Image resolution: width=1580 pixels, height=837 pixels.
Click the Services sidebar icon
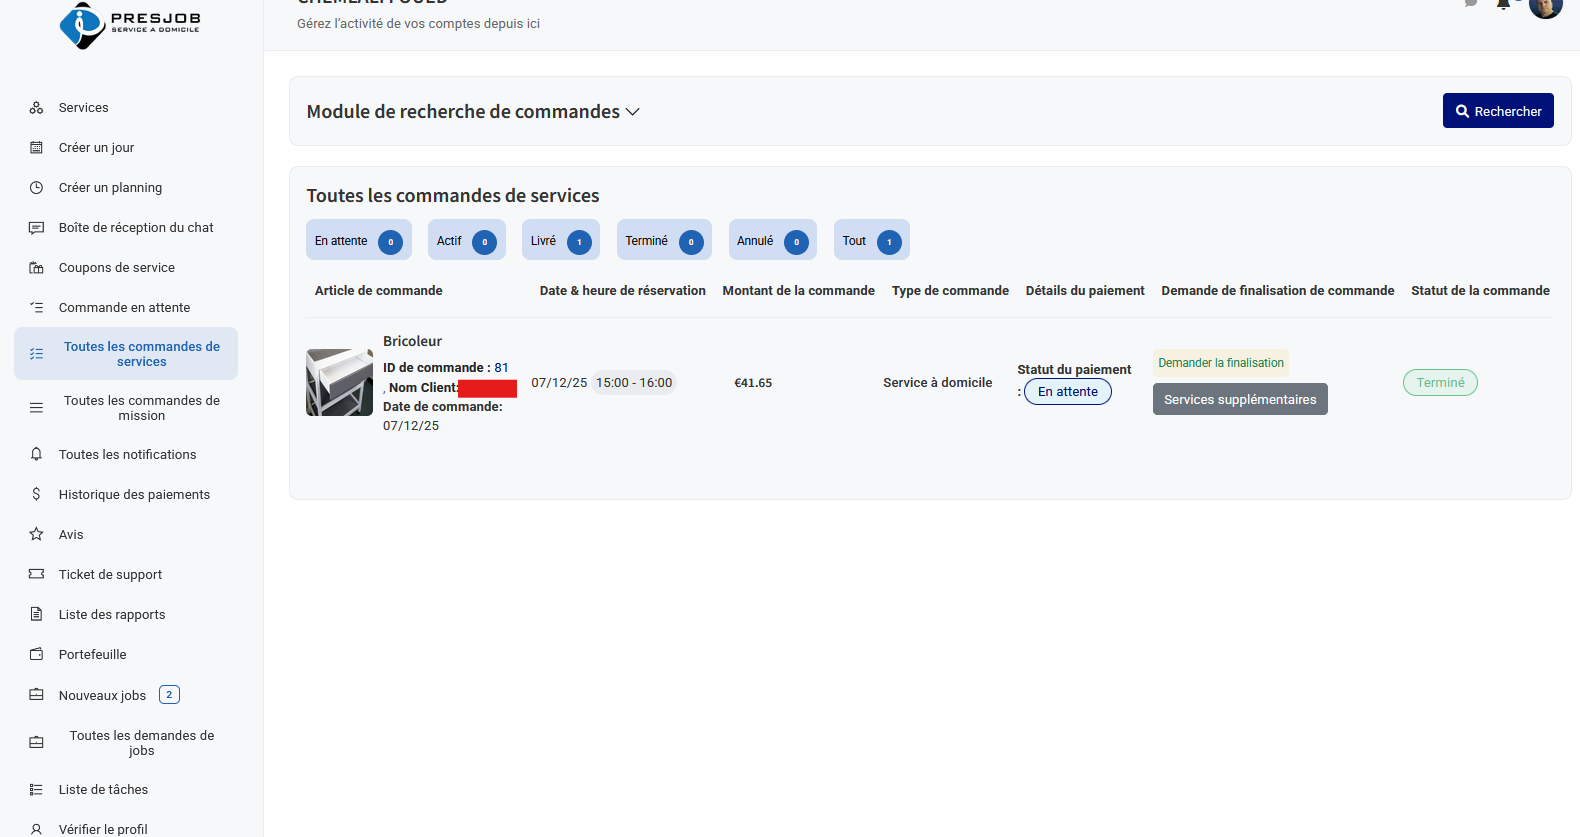tap(36, 108)
